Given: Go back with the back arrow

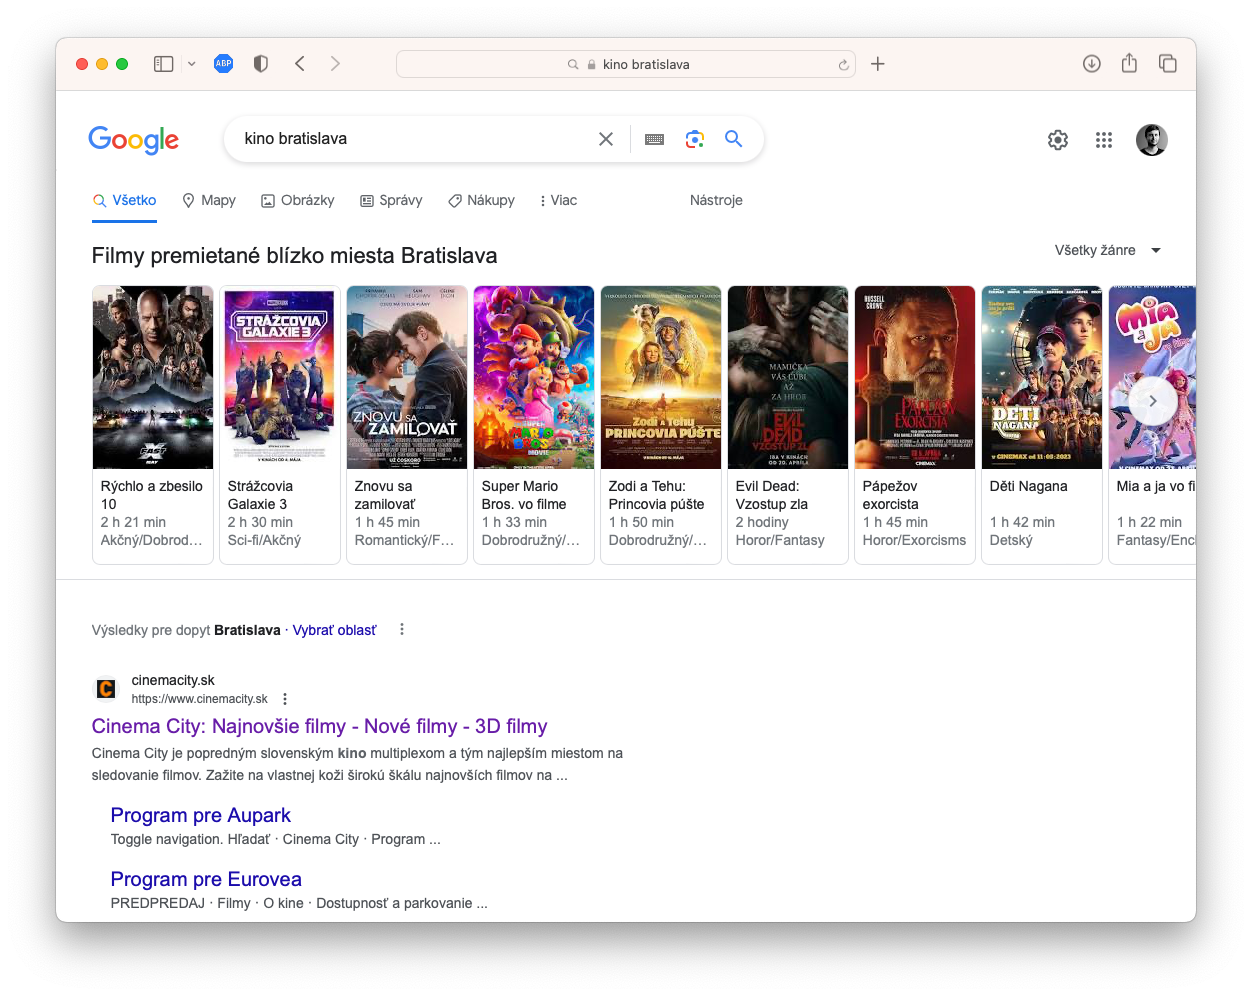Looking at the screenshot, I should pos(300,64).
